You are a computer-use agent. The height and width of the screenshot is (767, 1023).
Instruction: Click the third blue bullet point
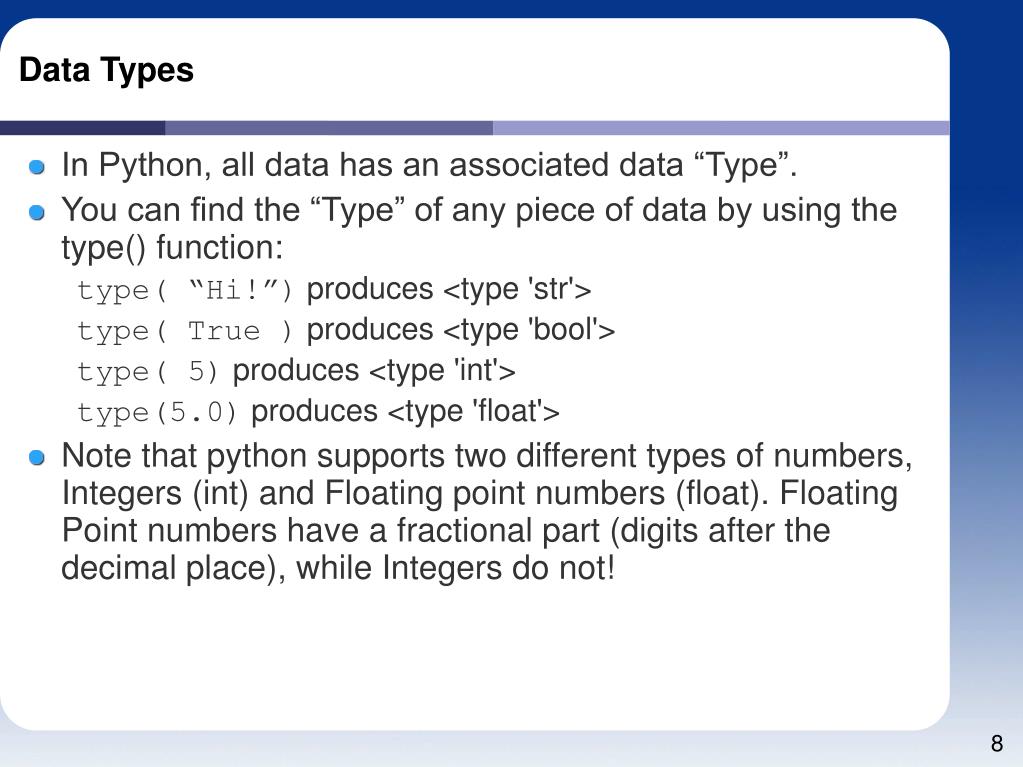pyautogui.click(x=37, y=458)
